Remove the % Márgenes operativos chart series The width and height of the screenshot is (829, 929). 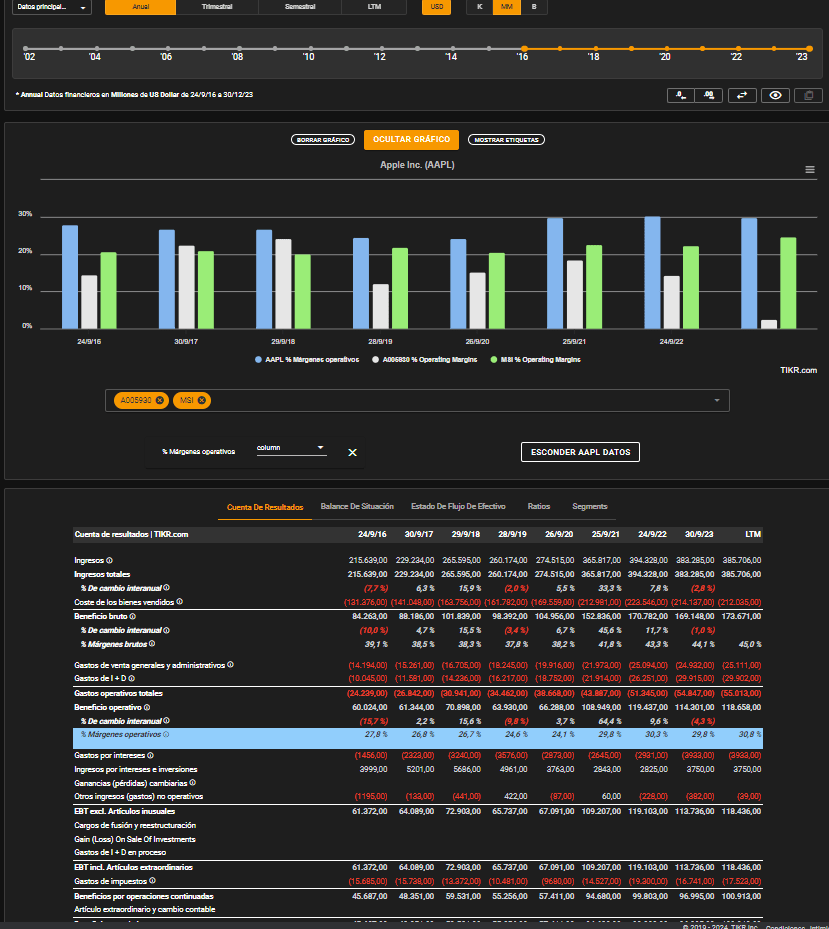(x=353, y=453)
